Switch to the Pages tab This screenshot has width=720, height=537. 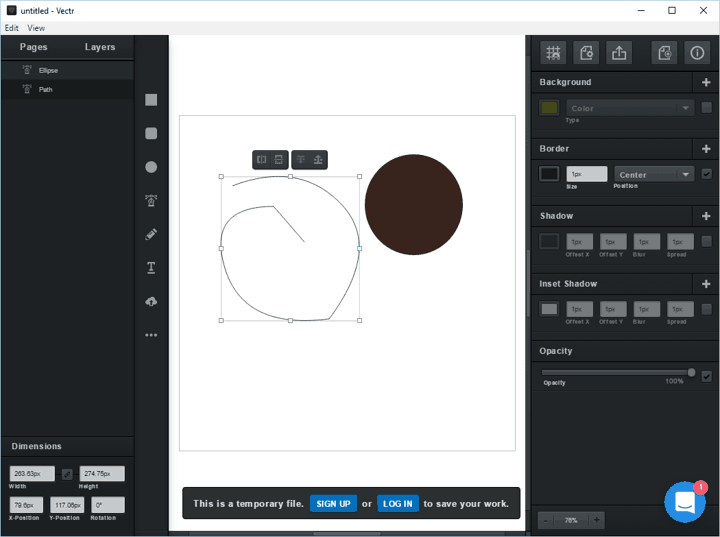33,47
